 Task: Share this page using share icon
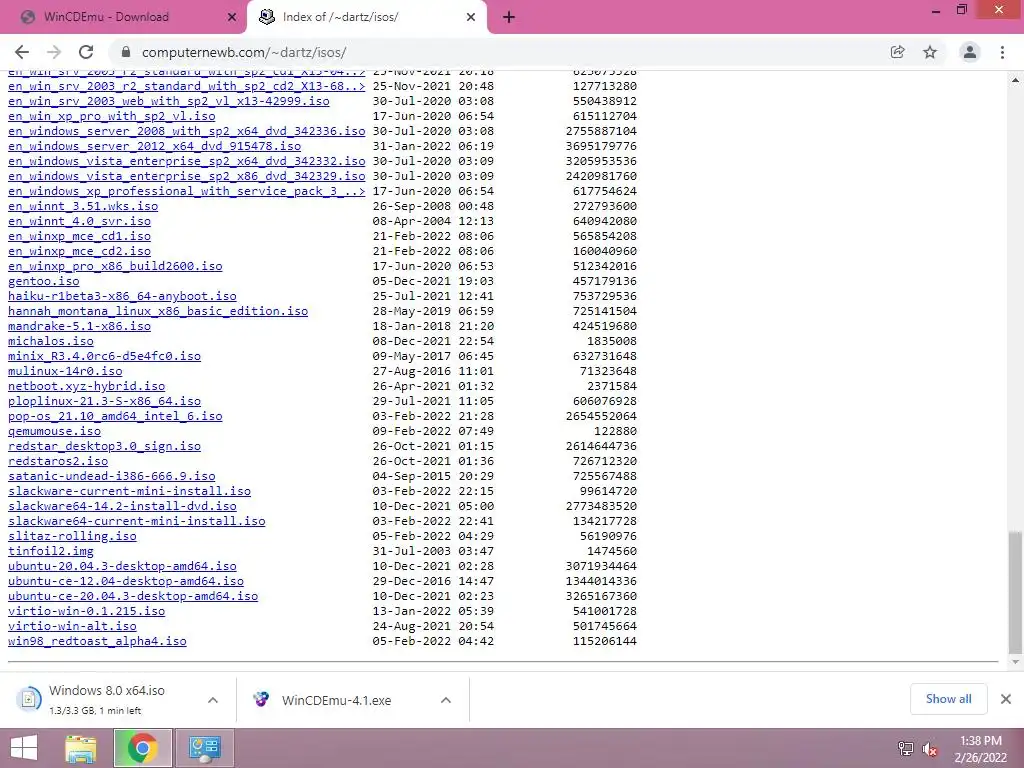(897, 52)
